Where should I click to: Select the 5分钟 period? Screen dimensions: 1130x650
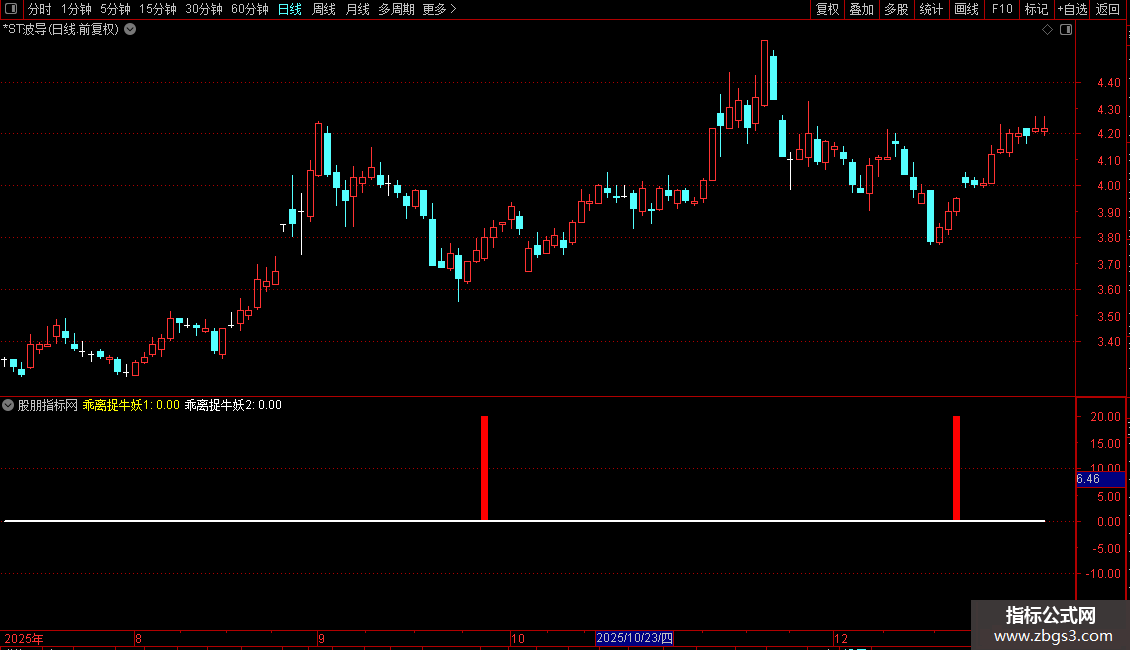[115, 9]
